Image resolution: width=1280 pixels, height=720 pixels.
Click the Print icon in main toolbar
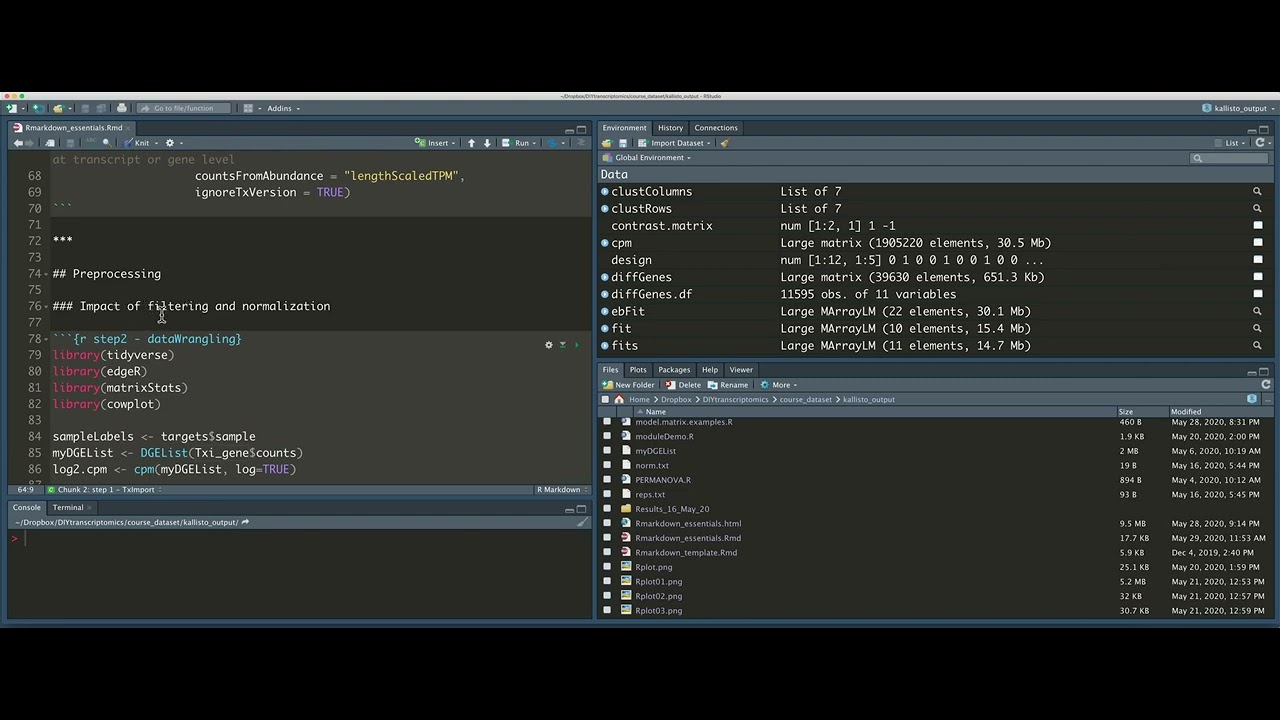coord(122,108)
